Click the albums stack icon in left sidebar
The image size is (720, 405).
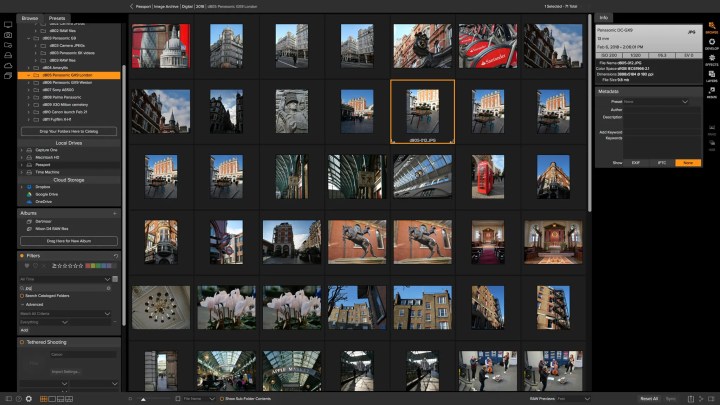(x=8, y=76)
